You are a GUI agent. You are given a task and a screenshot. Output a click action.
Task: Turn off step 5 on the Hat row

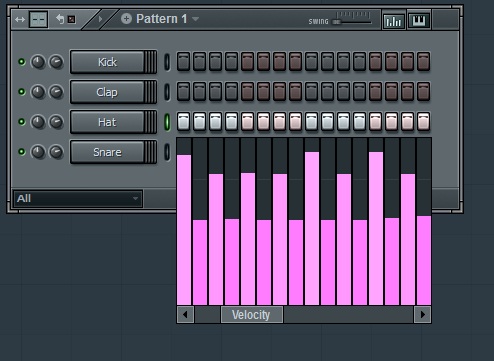pos(247,122)
